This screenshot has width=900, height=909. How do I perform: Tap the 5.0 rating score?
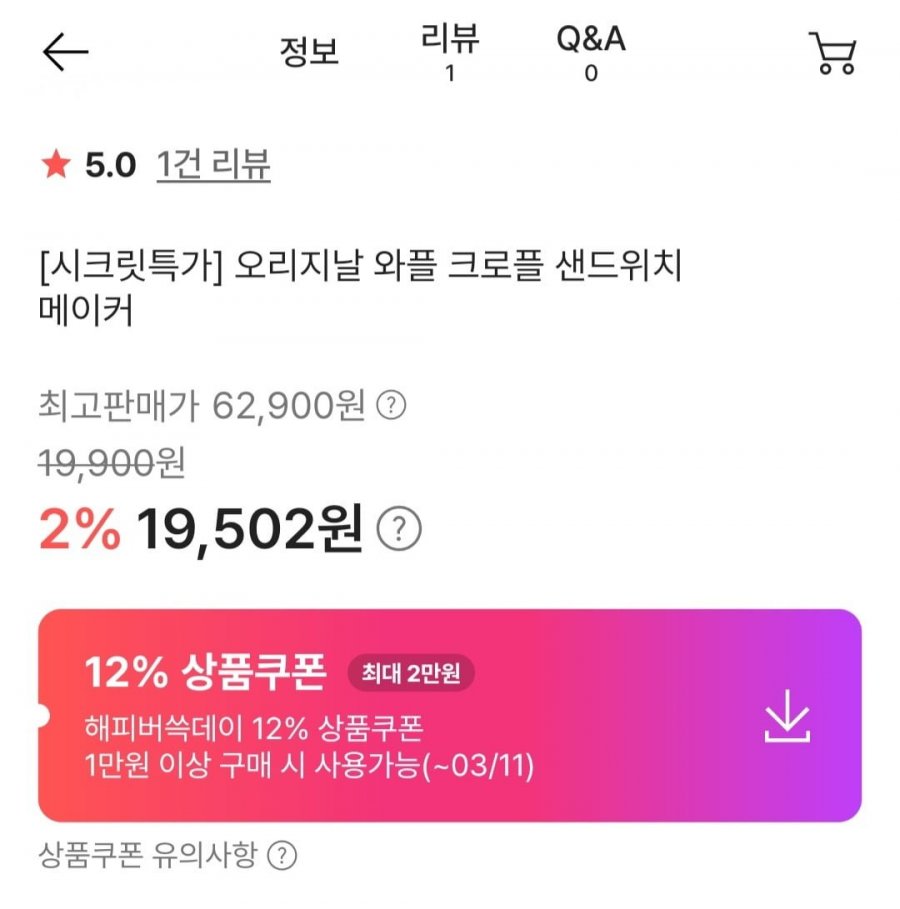pos(110,166)
